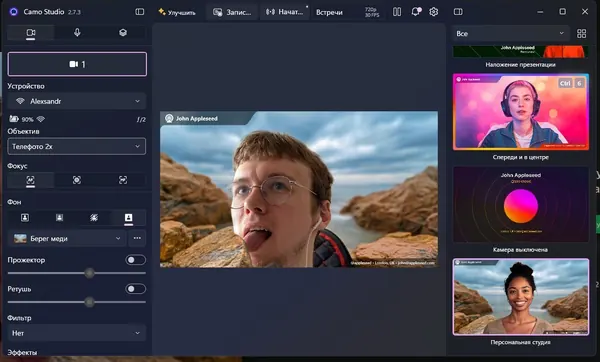Open the background more options ellipsis
600x362 pixels.
(x=137, y=238)
